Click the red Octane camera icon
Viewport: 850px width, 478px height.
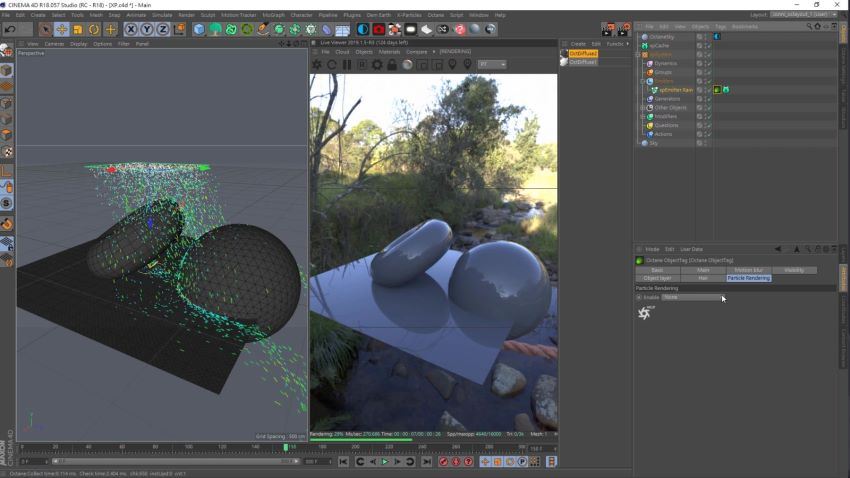point(379,29)
